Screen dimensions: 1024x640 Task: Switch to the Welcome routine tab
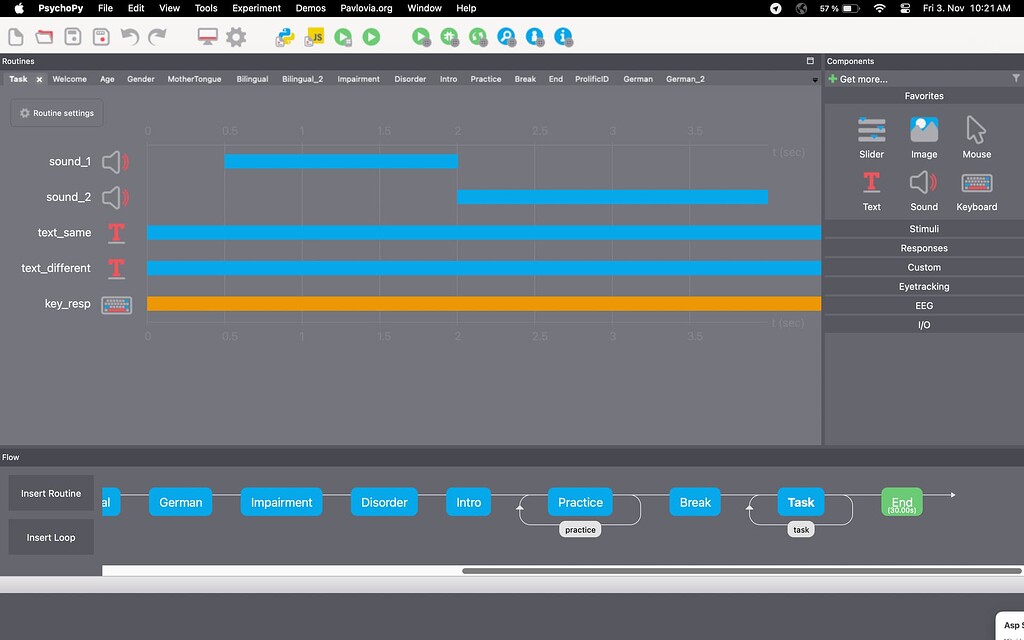point(69,78)
